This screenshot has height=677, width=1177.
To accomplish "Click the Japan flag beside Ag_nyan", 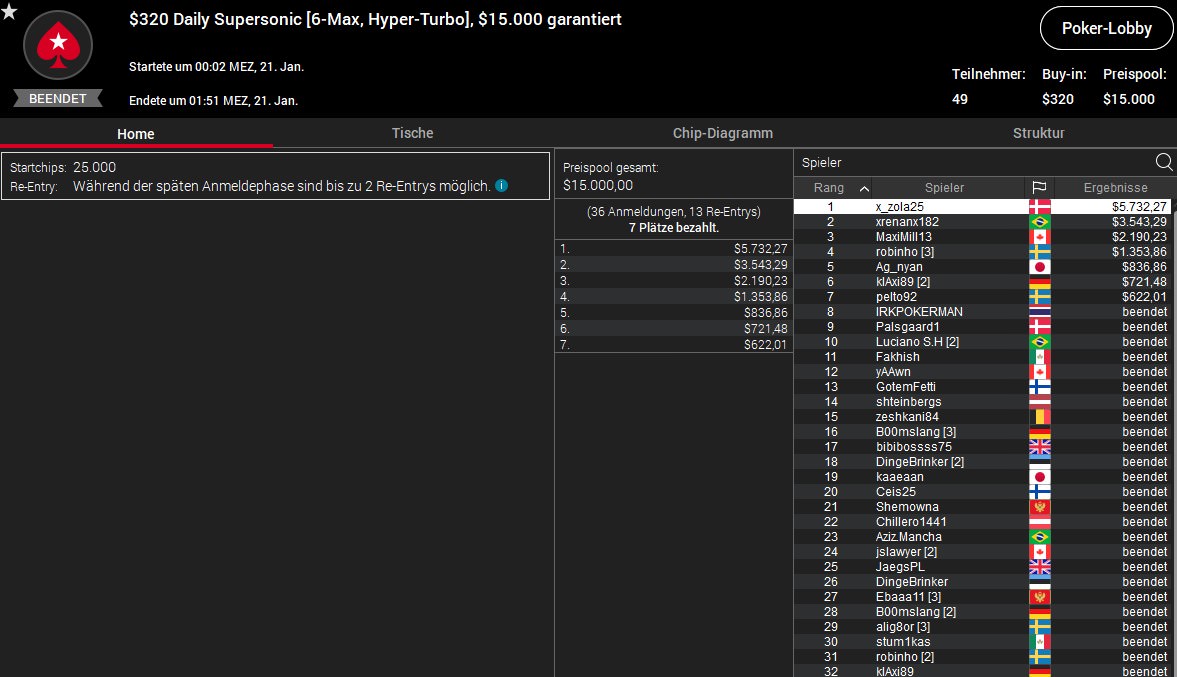I will point(1039,267).
